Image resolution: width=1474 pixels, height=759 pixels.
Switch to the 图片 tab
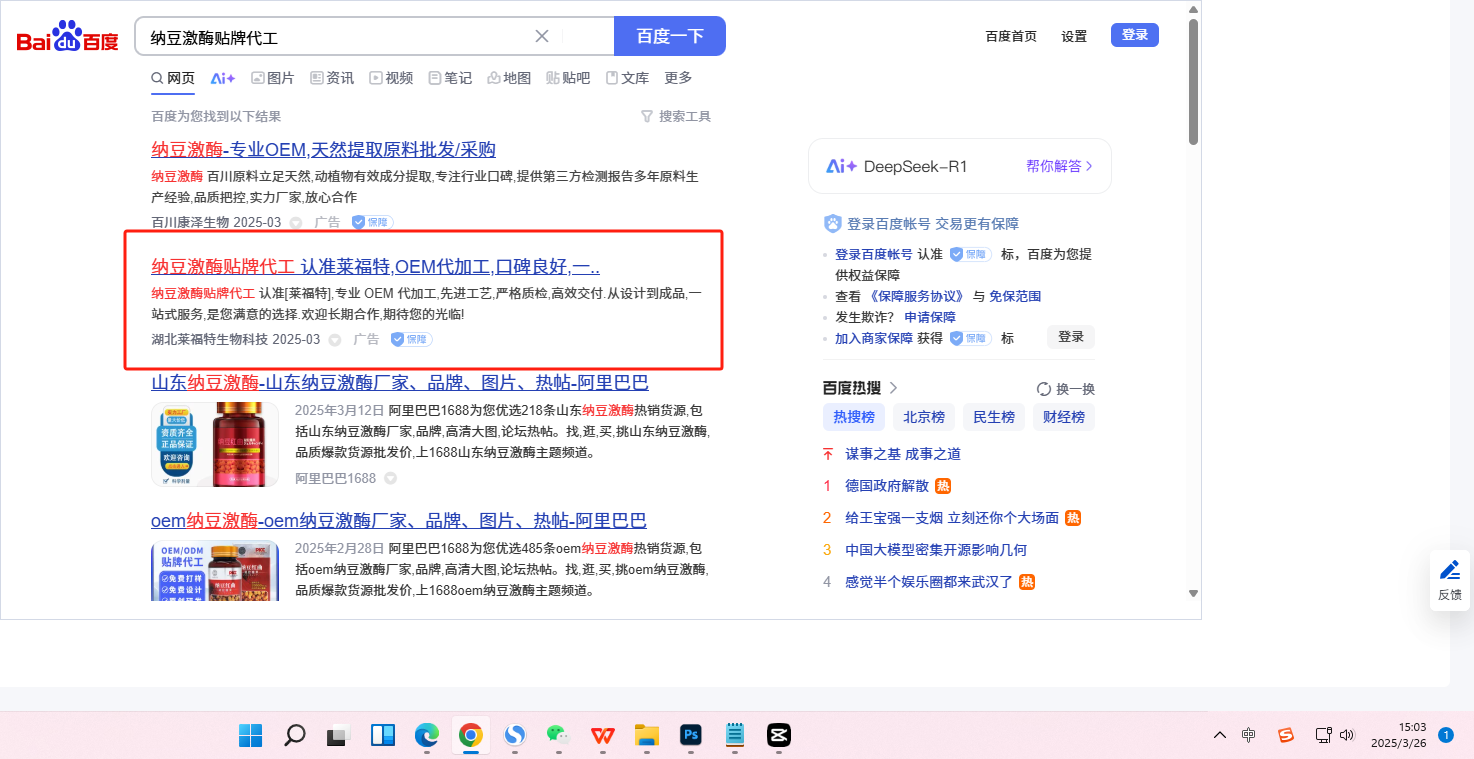273,78
